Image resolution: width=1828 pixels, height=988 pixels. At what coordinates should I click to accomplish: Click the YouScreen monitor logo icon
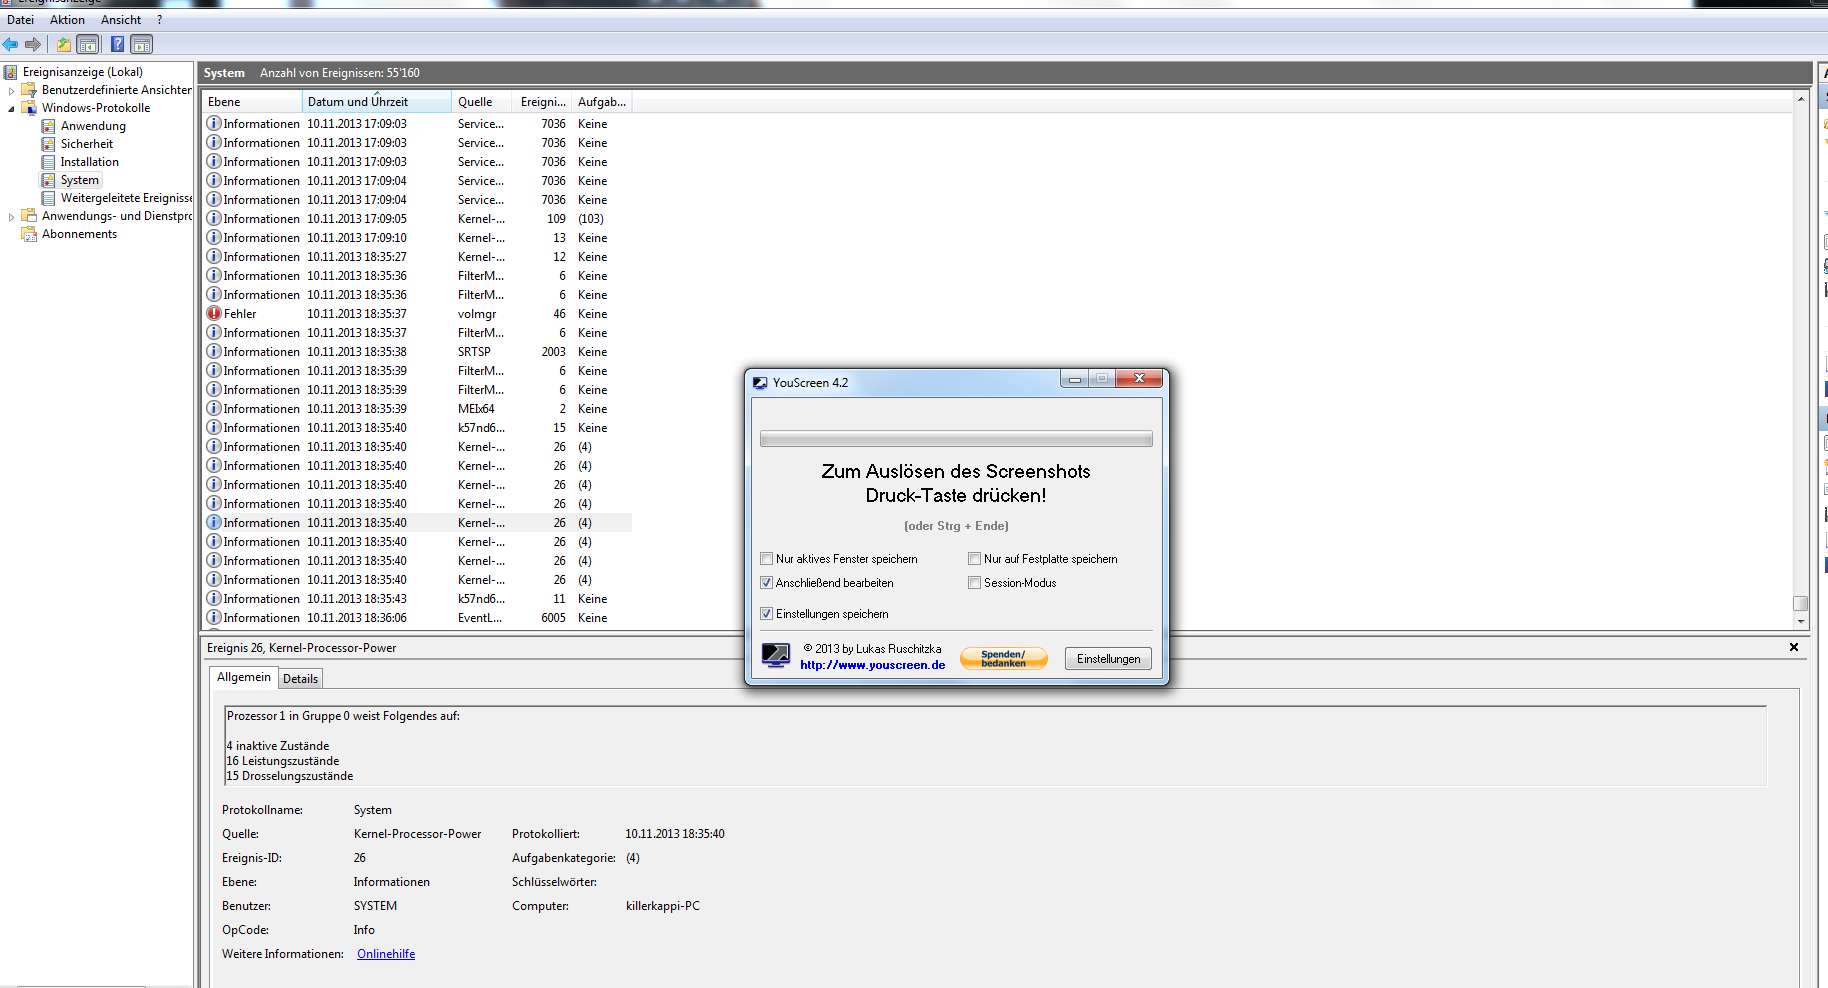coord(776,655)
